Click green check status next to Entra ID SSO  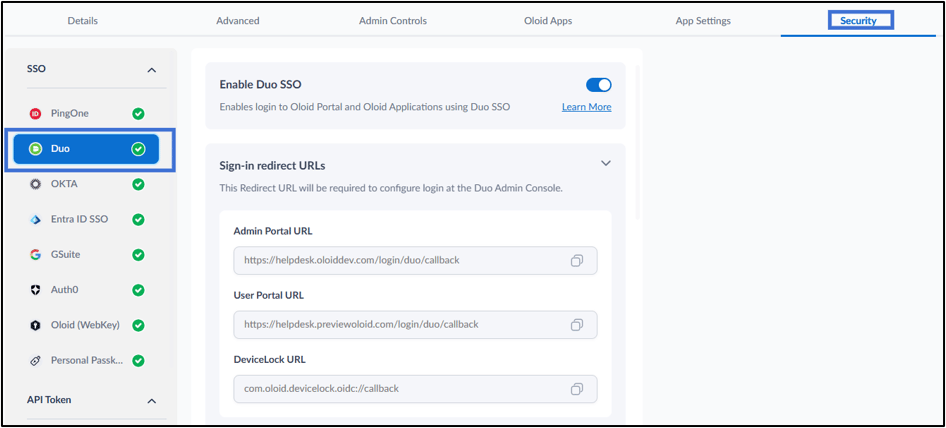click(138, 219)
